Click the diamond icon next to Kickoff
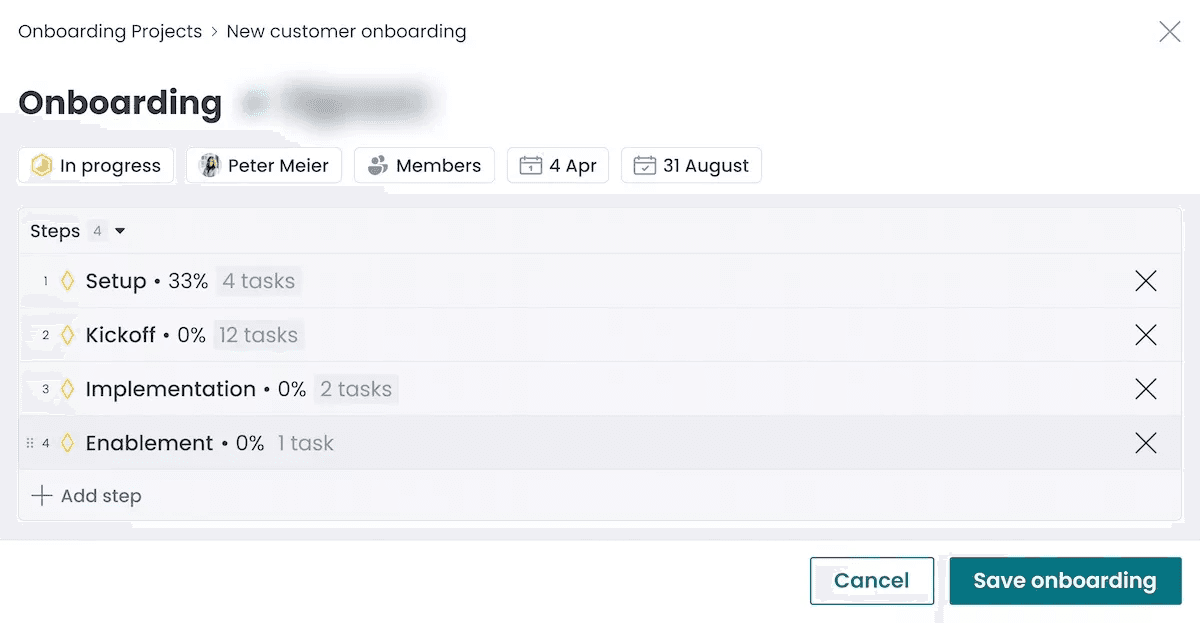 tap(66, 335)
